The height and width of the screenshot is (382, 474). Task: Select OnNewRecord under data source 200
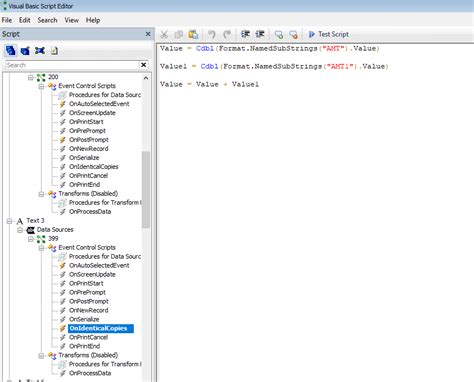click(89, 149)
